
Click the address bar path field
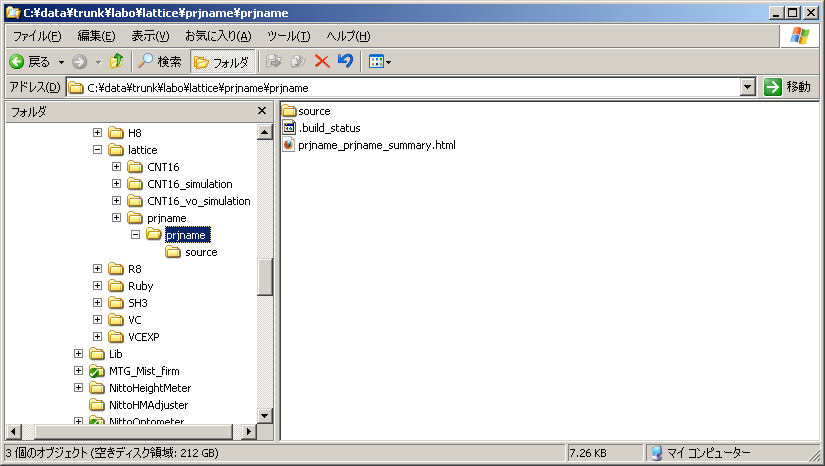[404, 87]
